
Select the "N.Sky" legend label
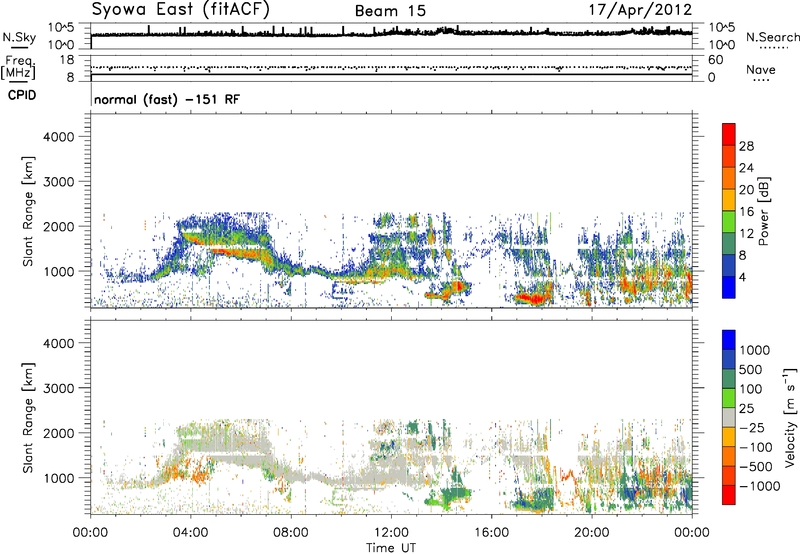pyautogui.click(x=19, y=37)
